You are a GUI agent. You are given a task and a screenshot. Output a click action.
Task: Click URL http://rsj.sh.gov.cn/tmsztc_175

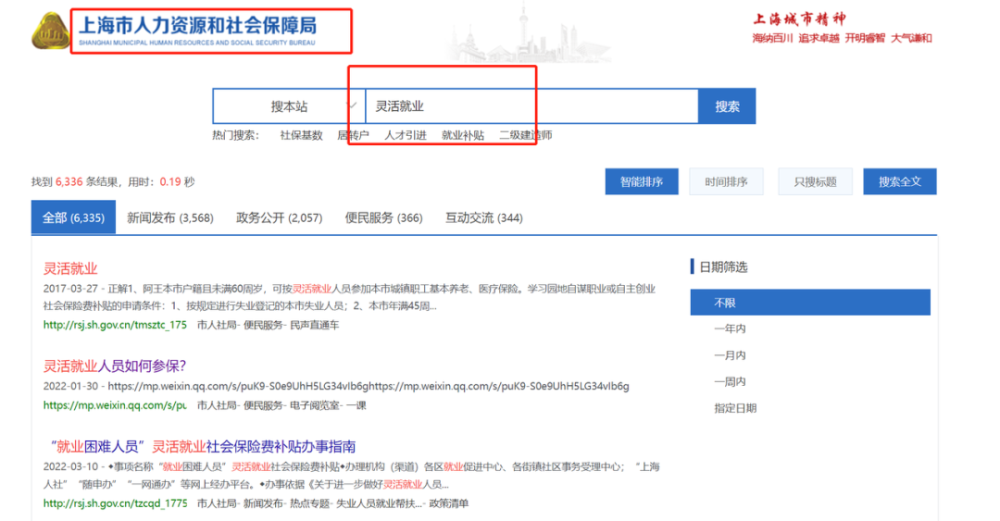[115, 325]
